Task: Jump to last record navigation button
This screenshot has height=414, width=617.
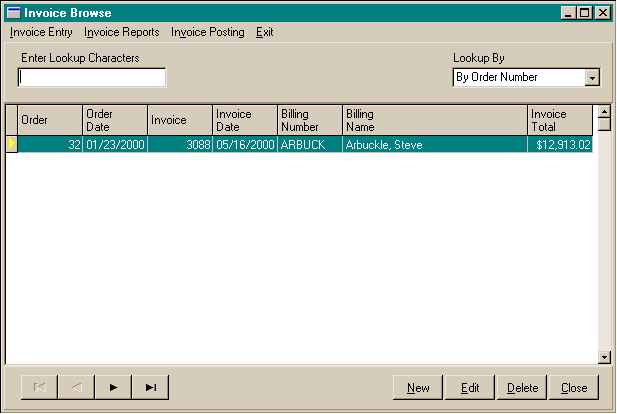Action: click(150, 387)
